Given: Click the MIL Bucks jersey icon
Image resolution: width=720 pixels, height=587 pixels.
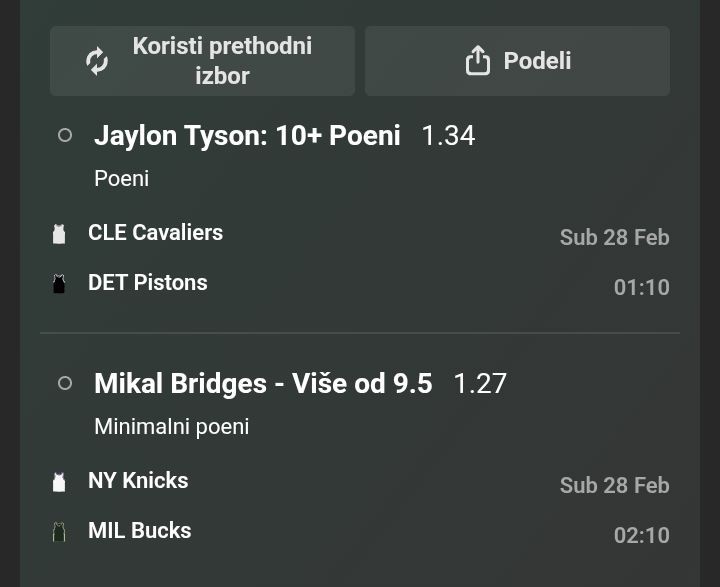Looking at the screenshot, I should (x=59, y=532).
